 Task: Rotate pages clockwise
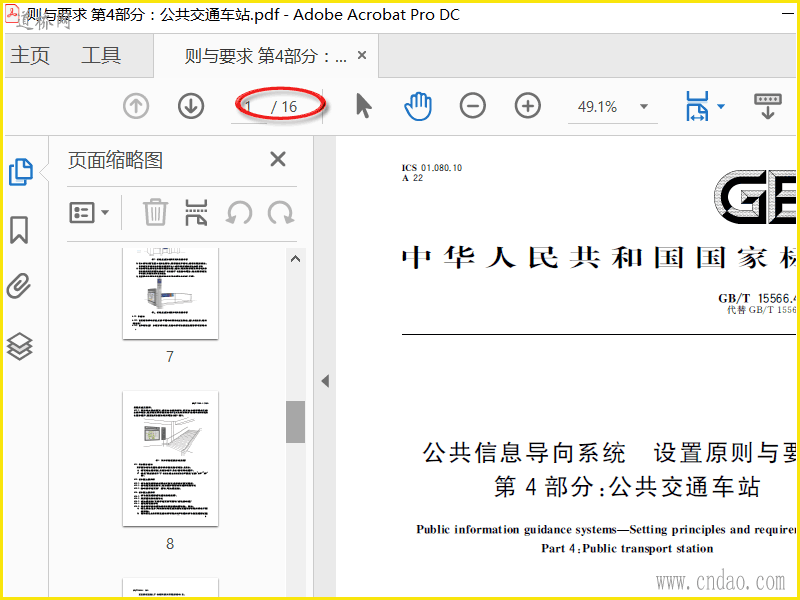[281, 212]
